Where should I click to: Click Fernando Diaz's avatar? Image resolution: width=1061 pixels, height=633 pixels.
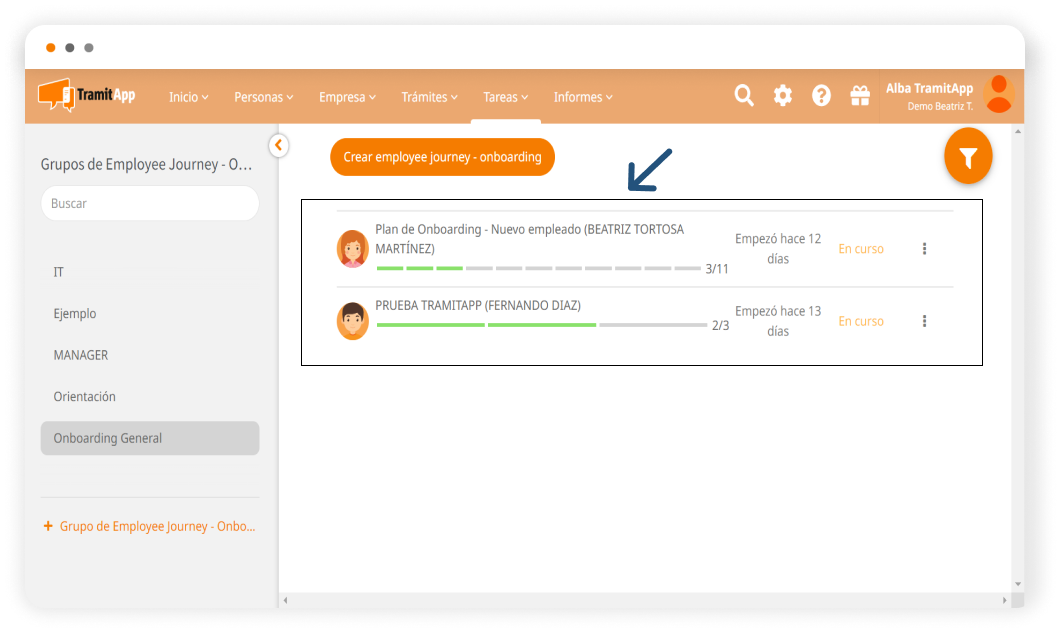pos(352,321)
